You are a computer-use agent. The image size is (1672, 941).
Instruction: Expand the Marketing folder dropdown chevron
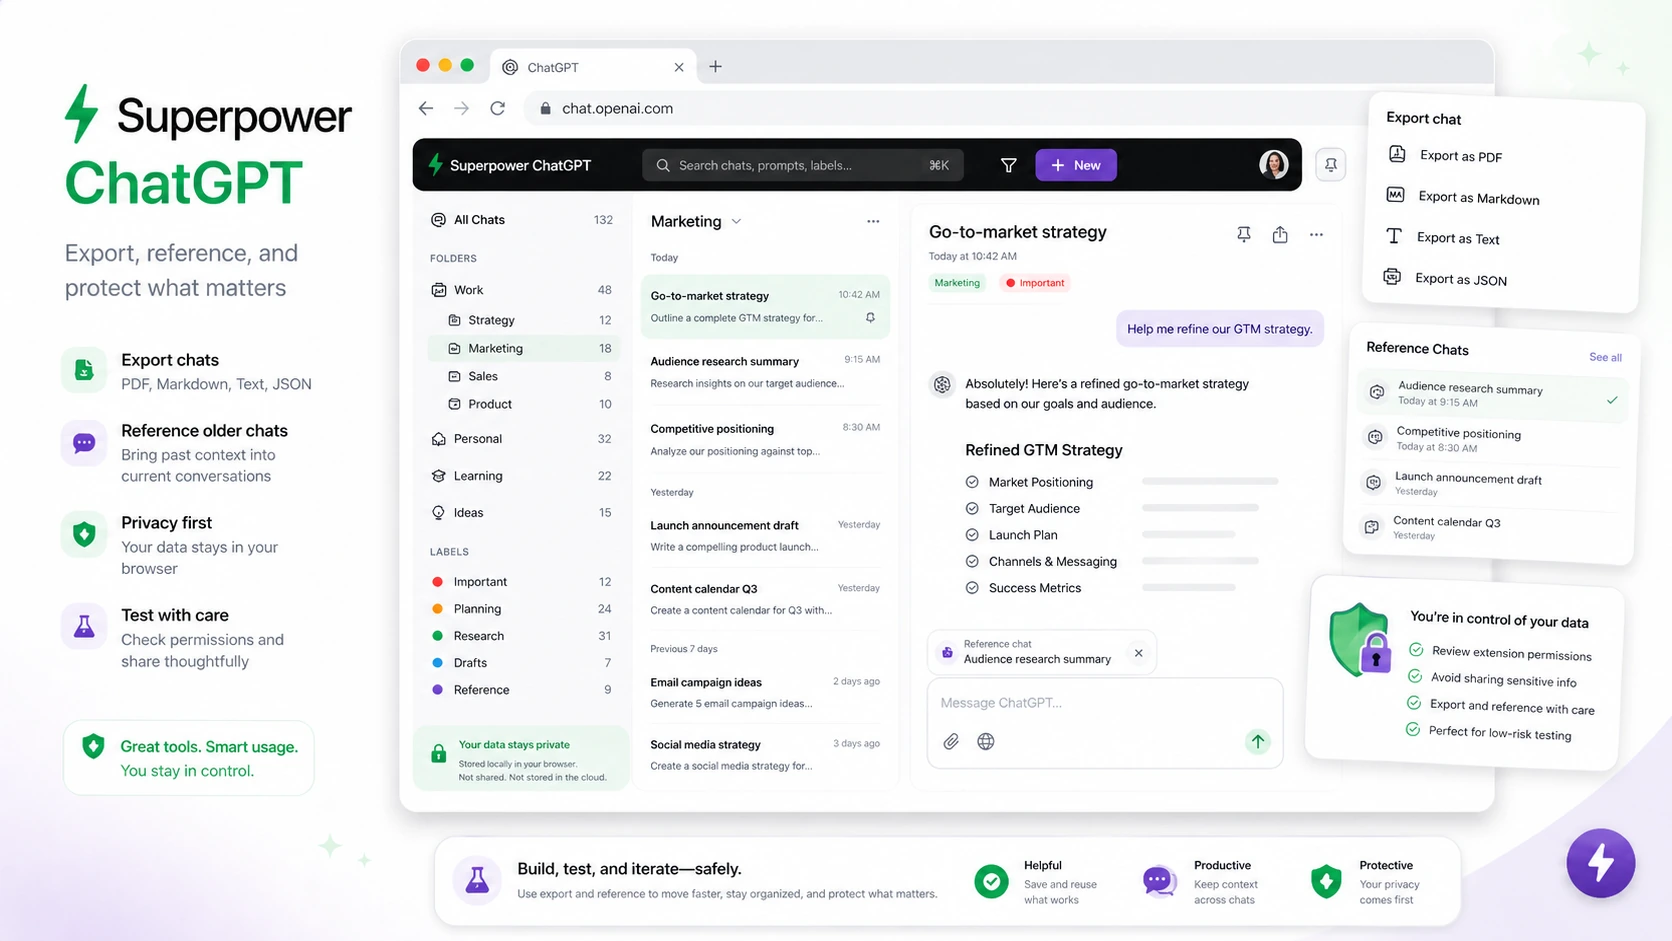coord(736,221)
